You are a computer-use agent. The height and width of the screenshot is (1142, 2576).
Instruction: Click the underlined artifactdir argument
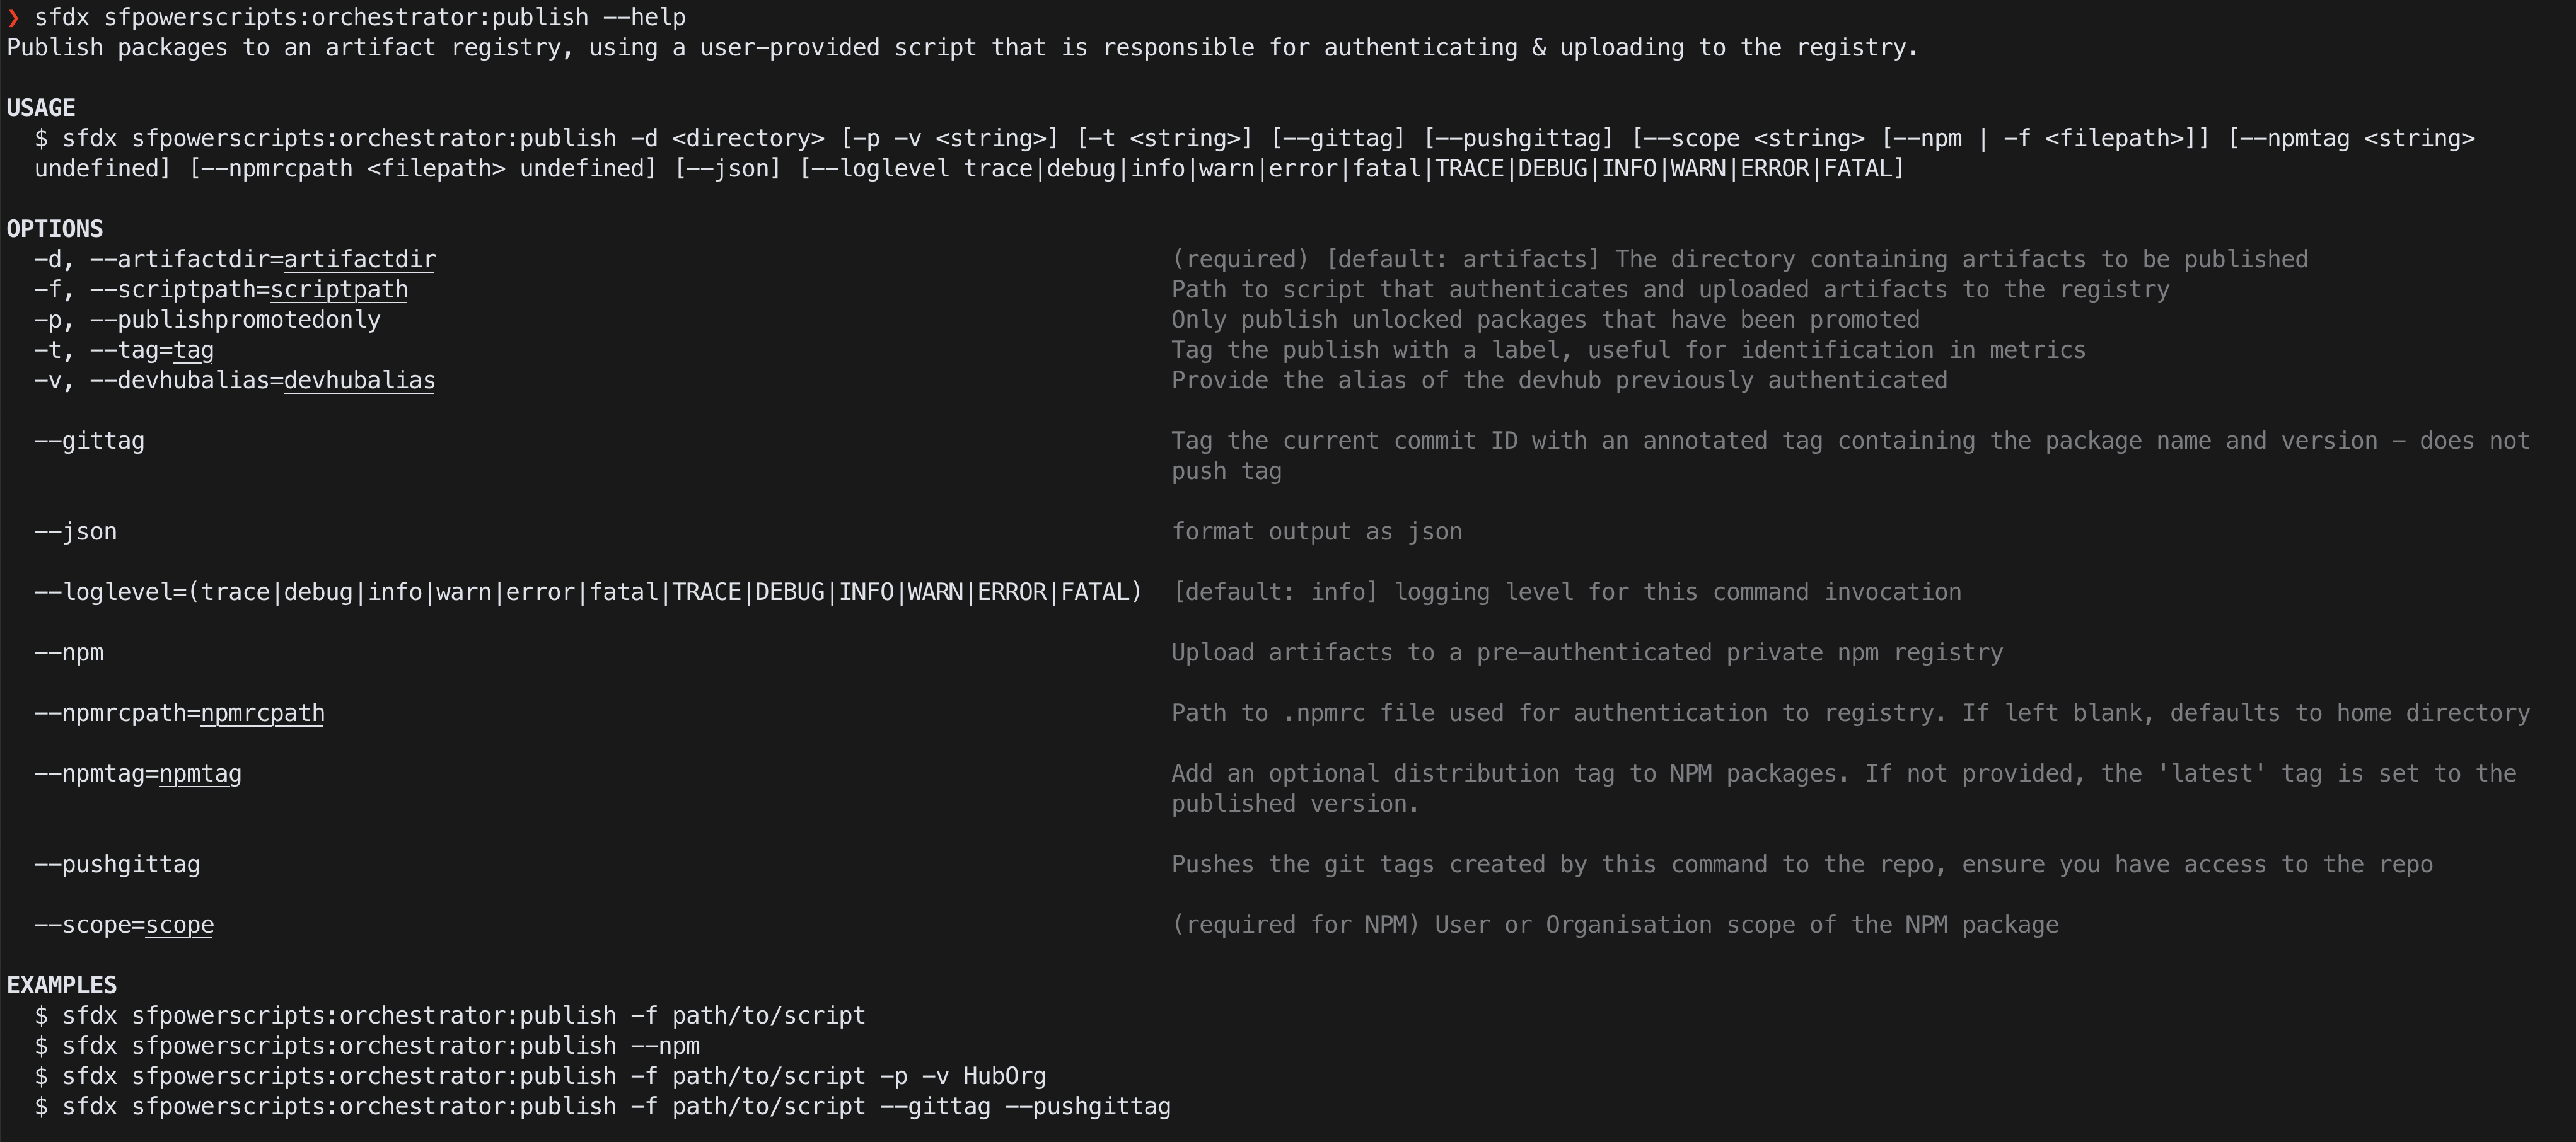point(359,259)
